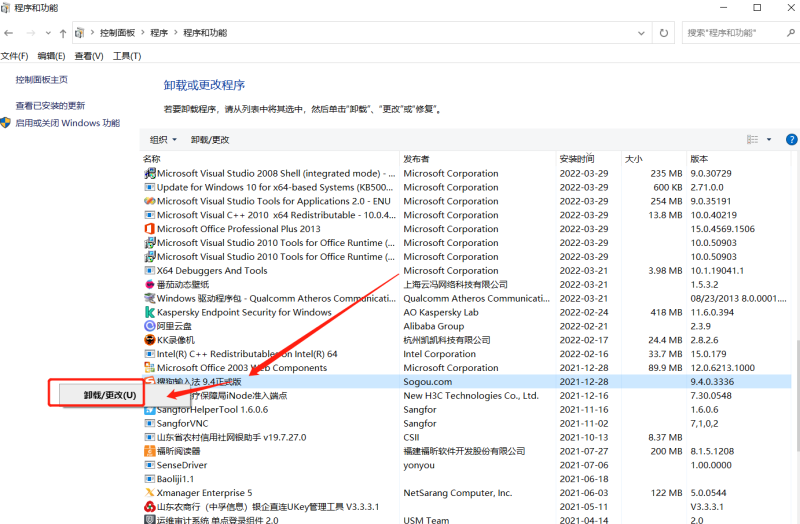Open the blue help icon

pos(791,139)
